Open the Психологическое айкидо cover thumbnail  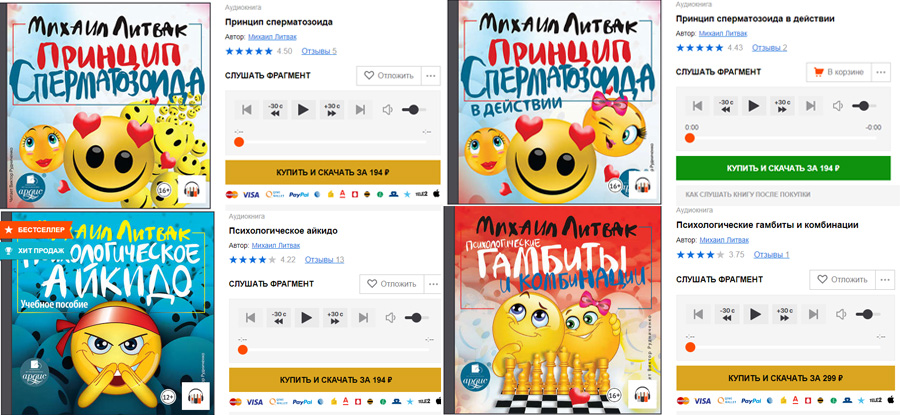107,313
